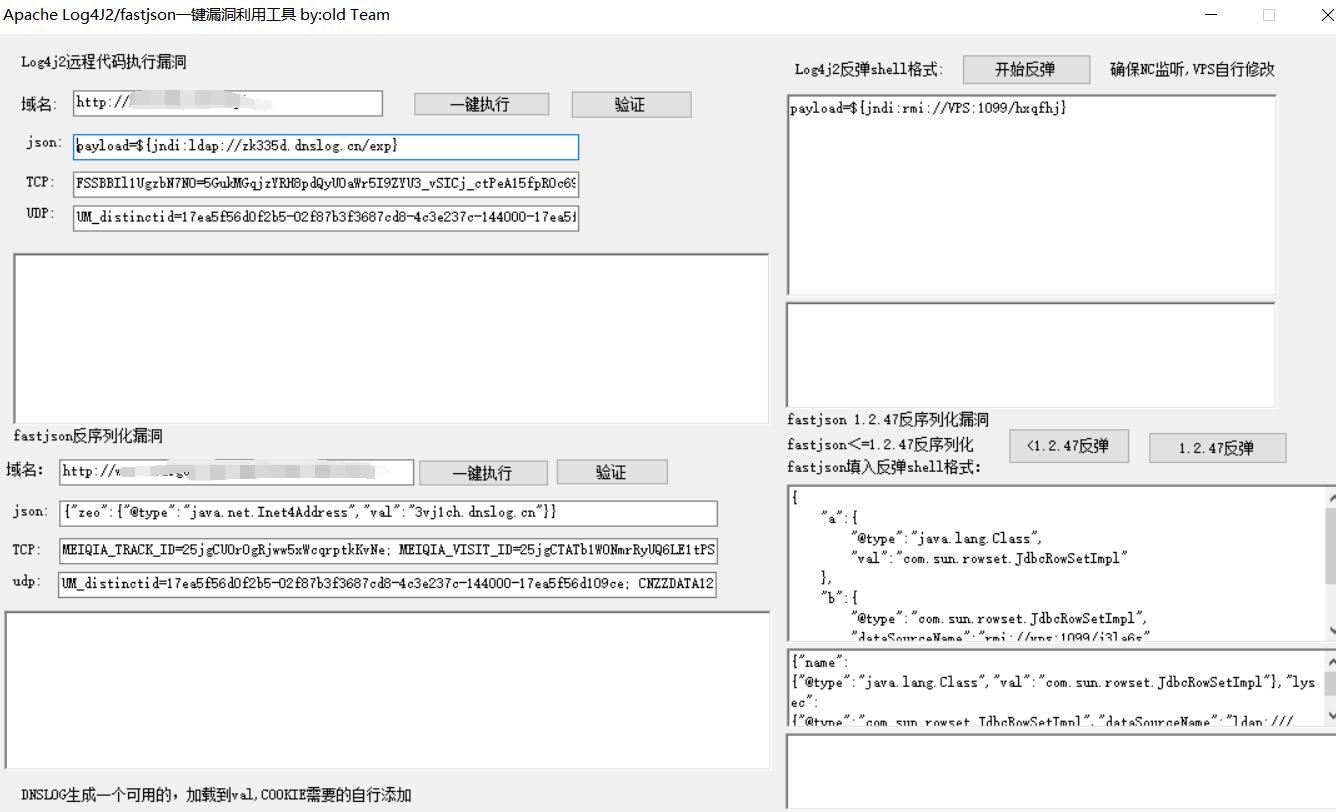Focus the fastjson 域名 URL field
Image resolution: width=1336 pixels, height=812 pixels.
click(236, 472)
